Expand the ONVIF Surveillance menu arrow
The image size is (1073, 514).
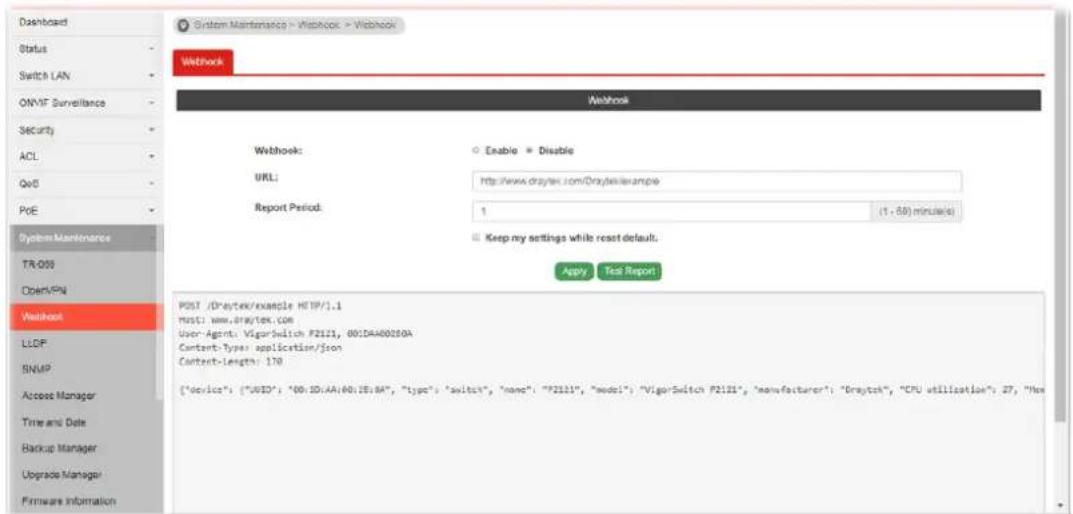[151, 103]
